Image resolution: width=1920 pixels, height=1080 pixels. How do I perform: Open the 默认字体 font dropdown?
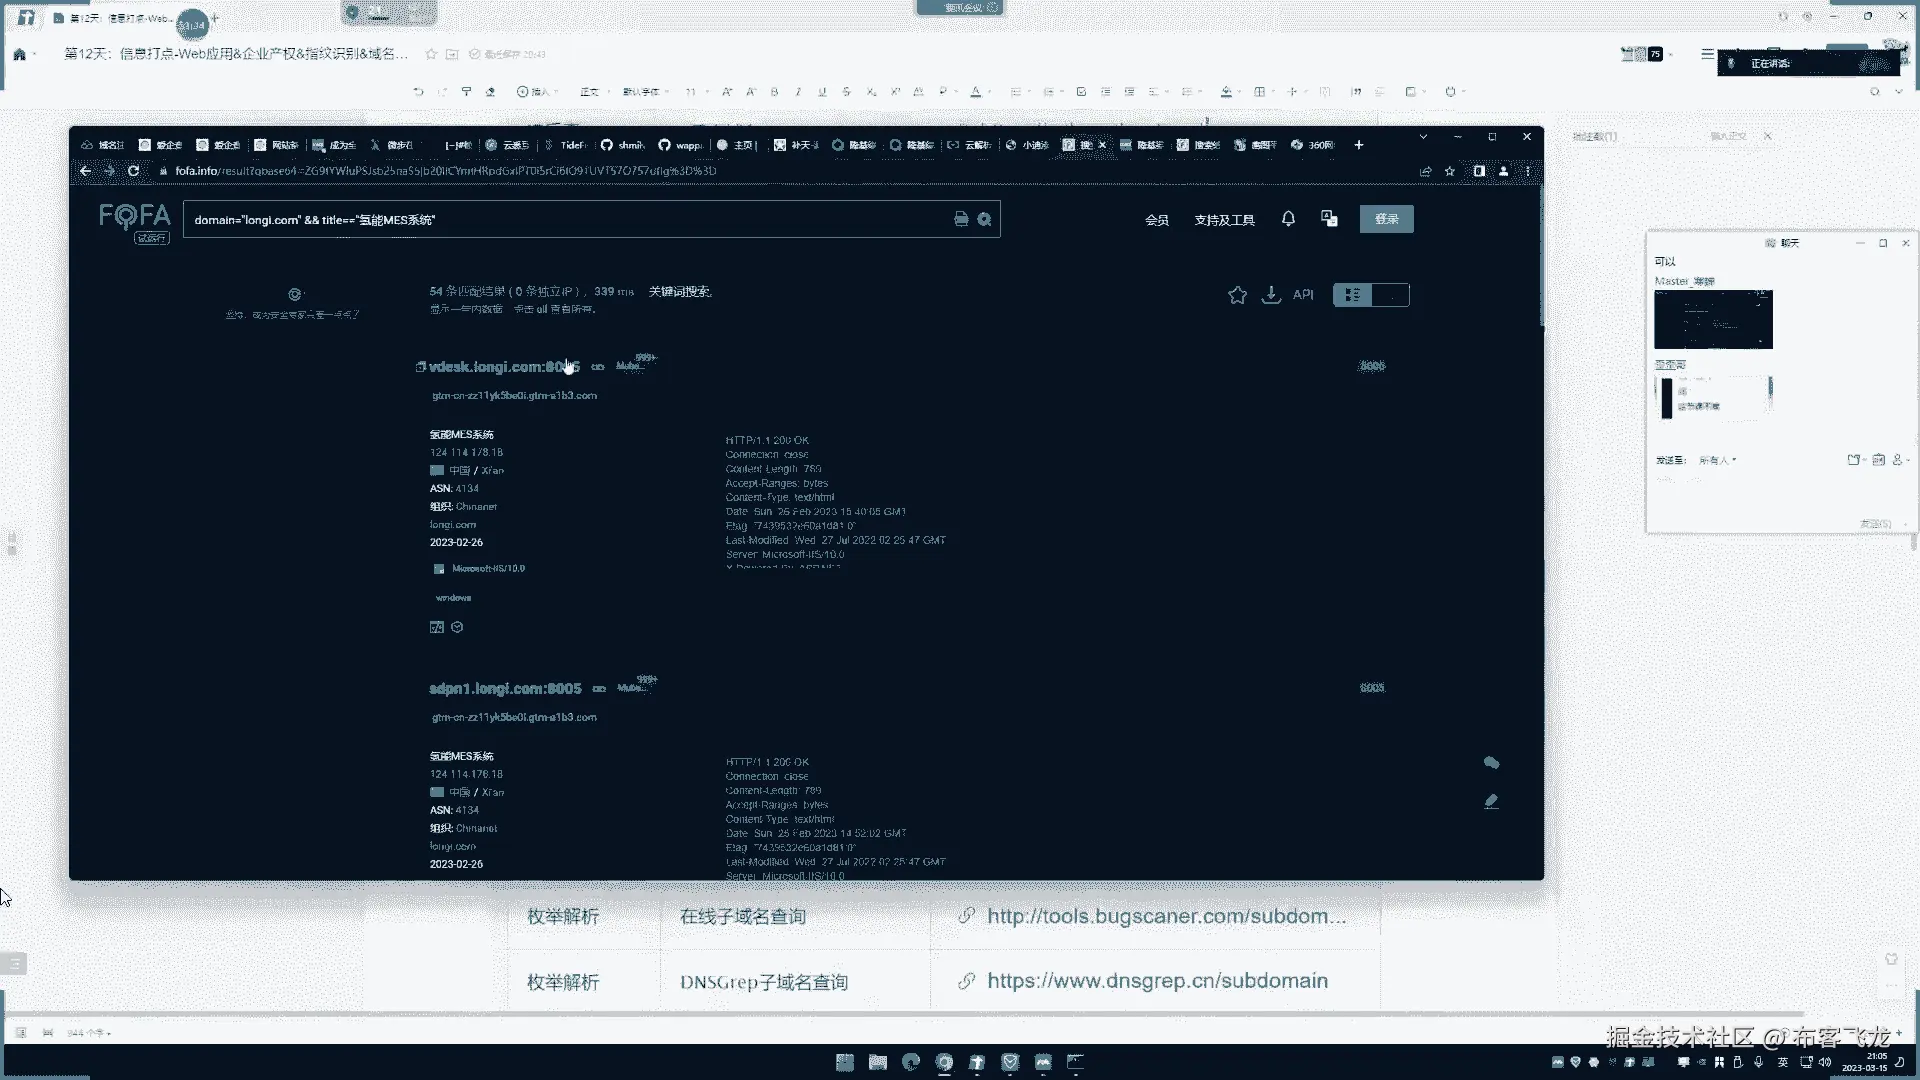pos(645,92)
